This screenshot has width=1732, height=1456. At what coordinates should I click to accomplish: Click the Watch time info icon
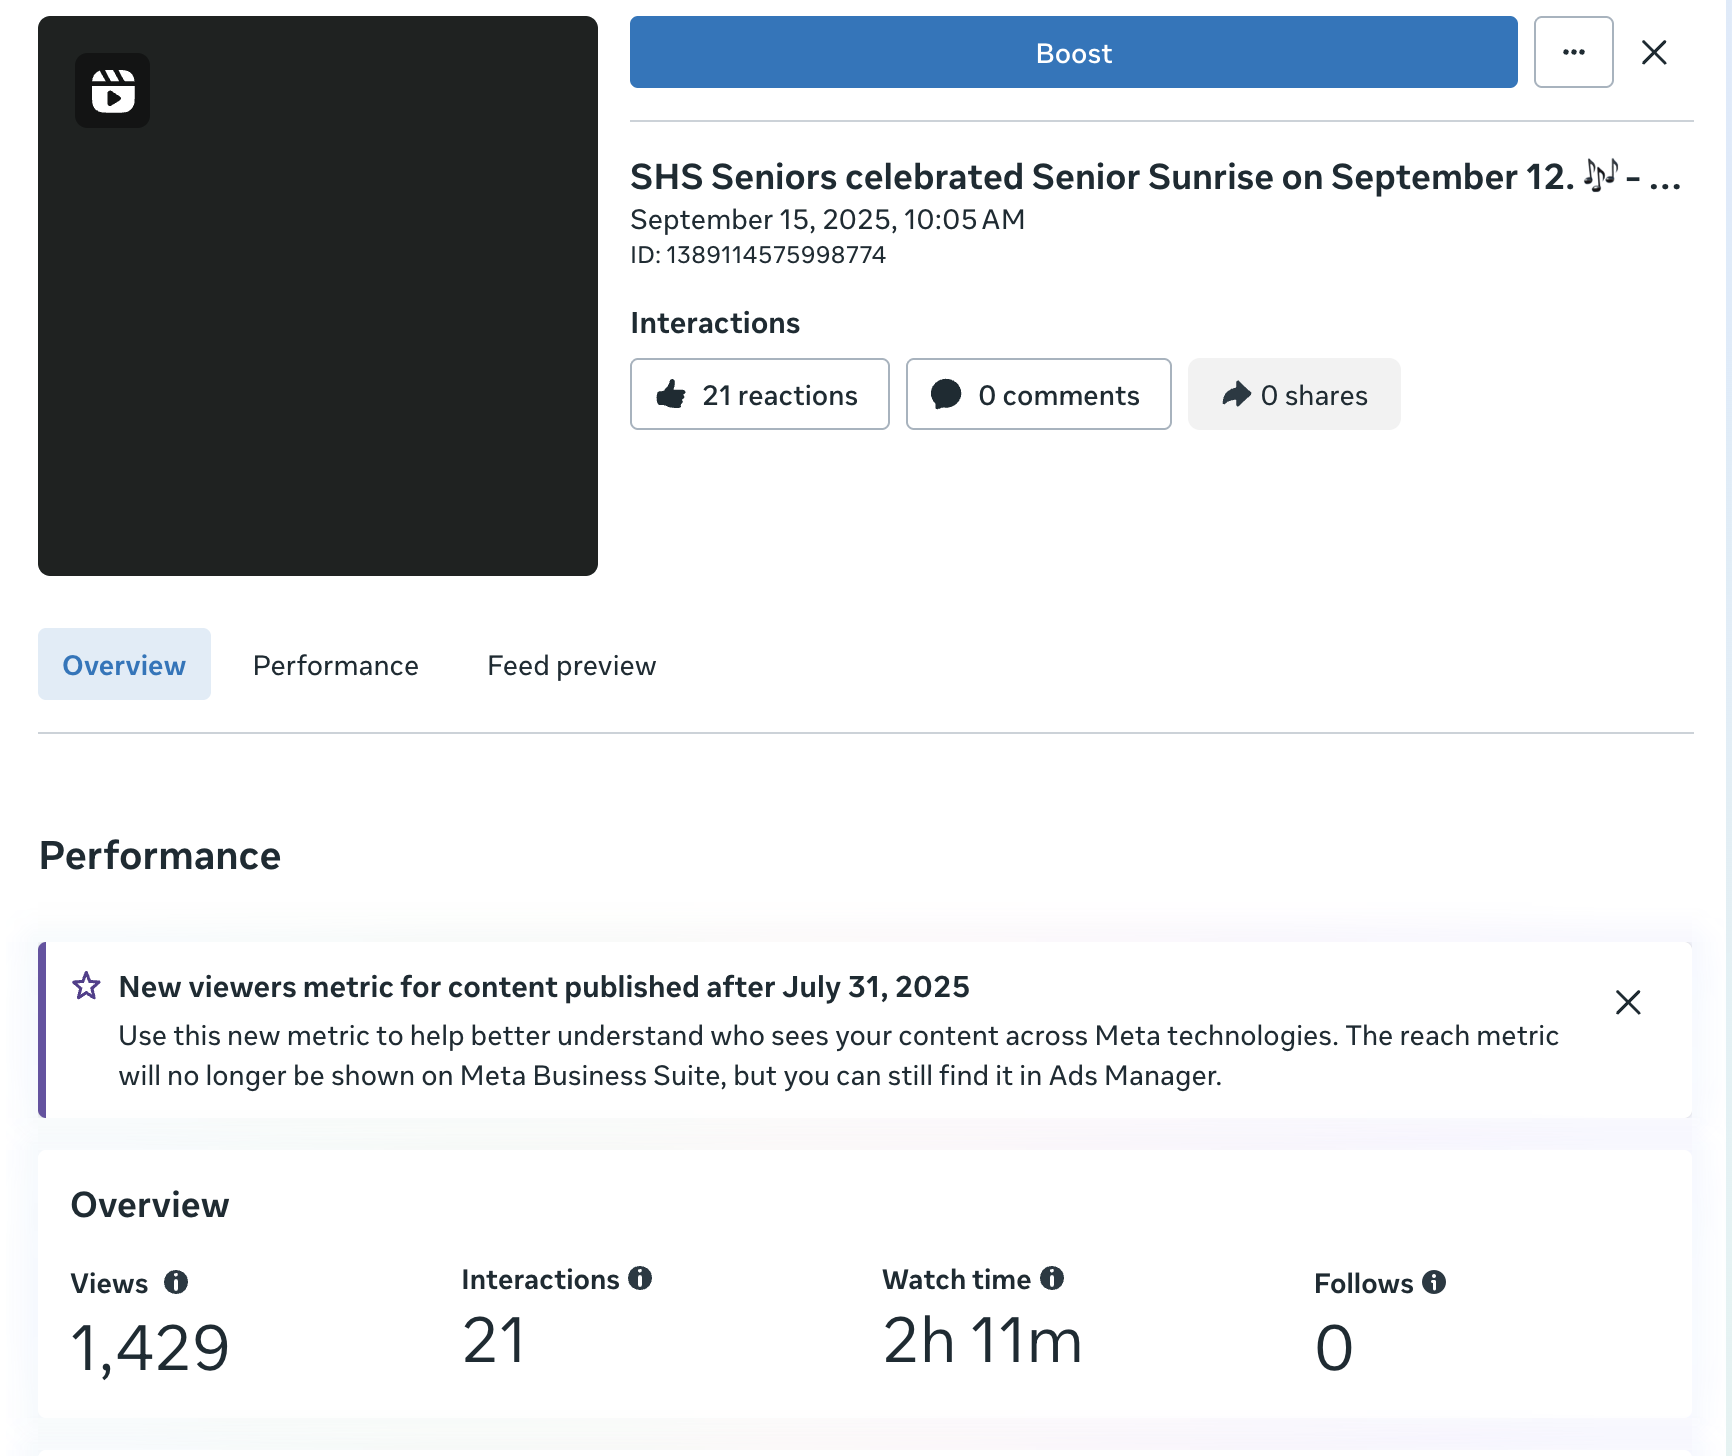tap(1052, 1278)
